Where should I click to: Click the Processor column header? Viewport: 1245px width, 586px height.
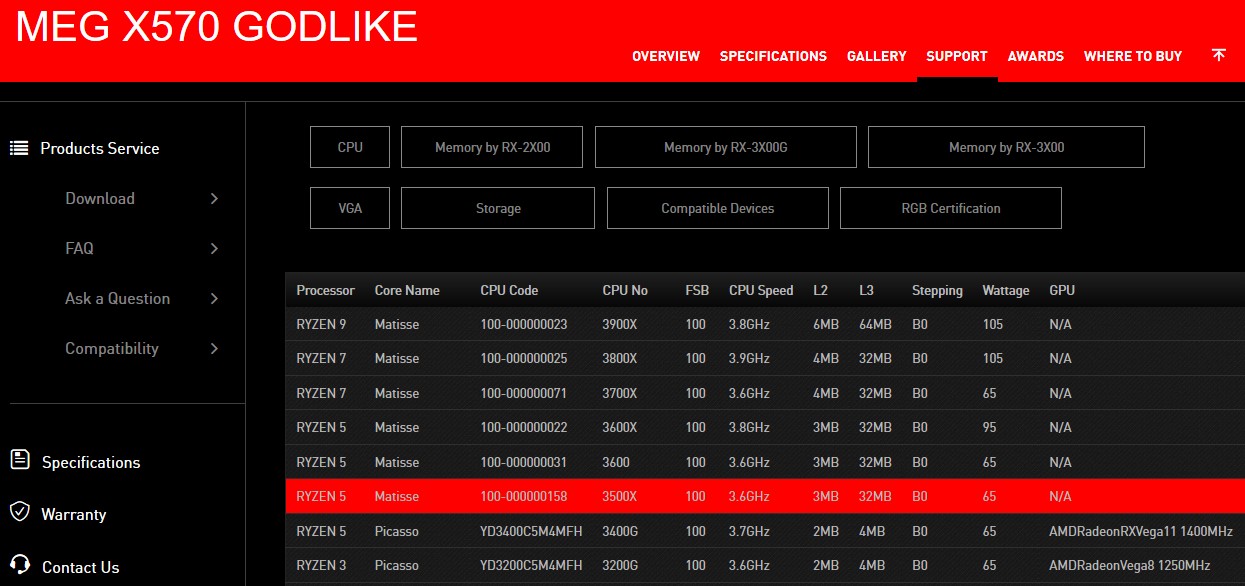326,290
